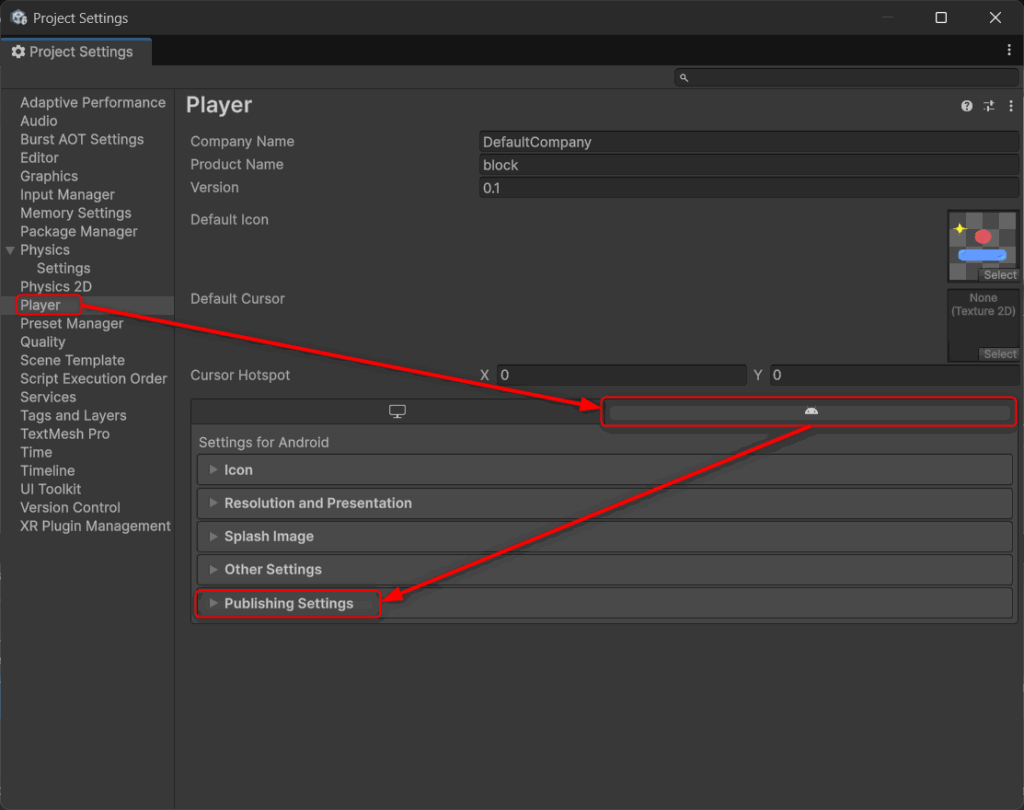This screenshot has width=1024, height=810.
Task: Expand the Publishing Settings section
Action: pyautogui.click(x=605, y=603)
